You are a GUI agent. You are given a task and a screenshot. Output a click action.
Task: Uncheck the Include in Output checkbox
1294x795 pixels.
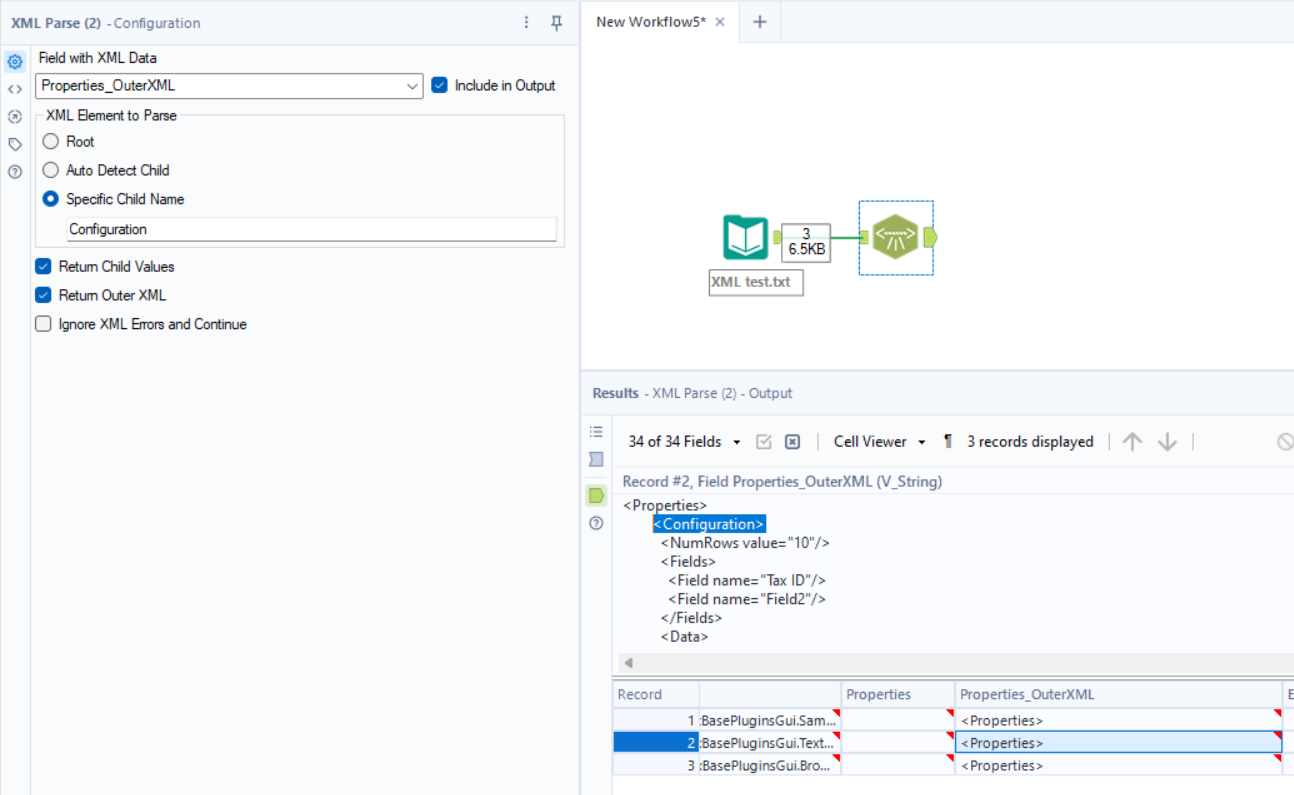(x=439, y=86)
